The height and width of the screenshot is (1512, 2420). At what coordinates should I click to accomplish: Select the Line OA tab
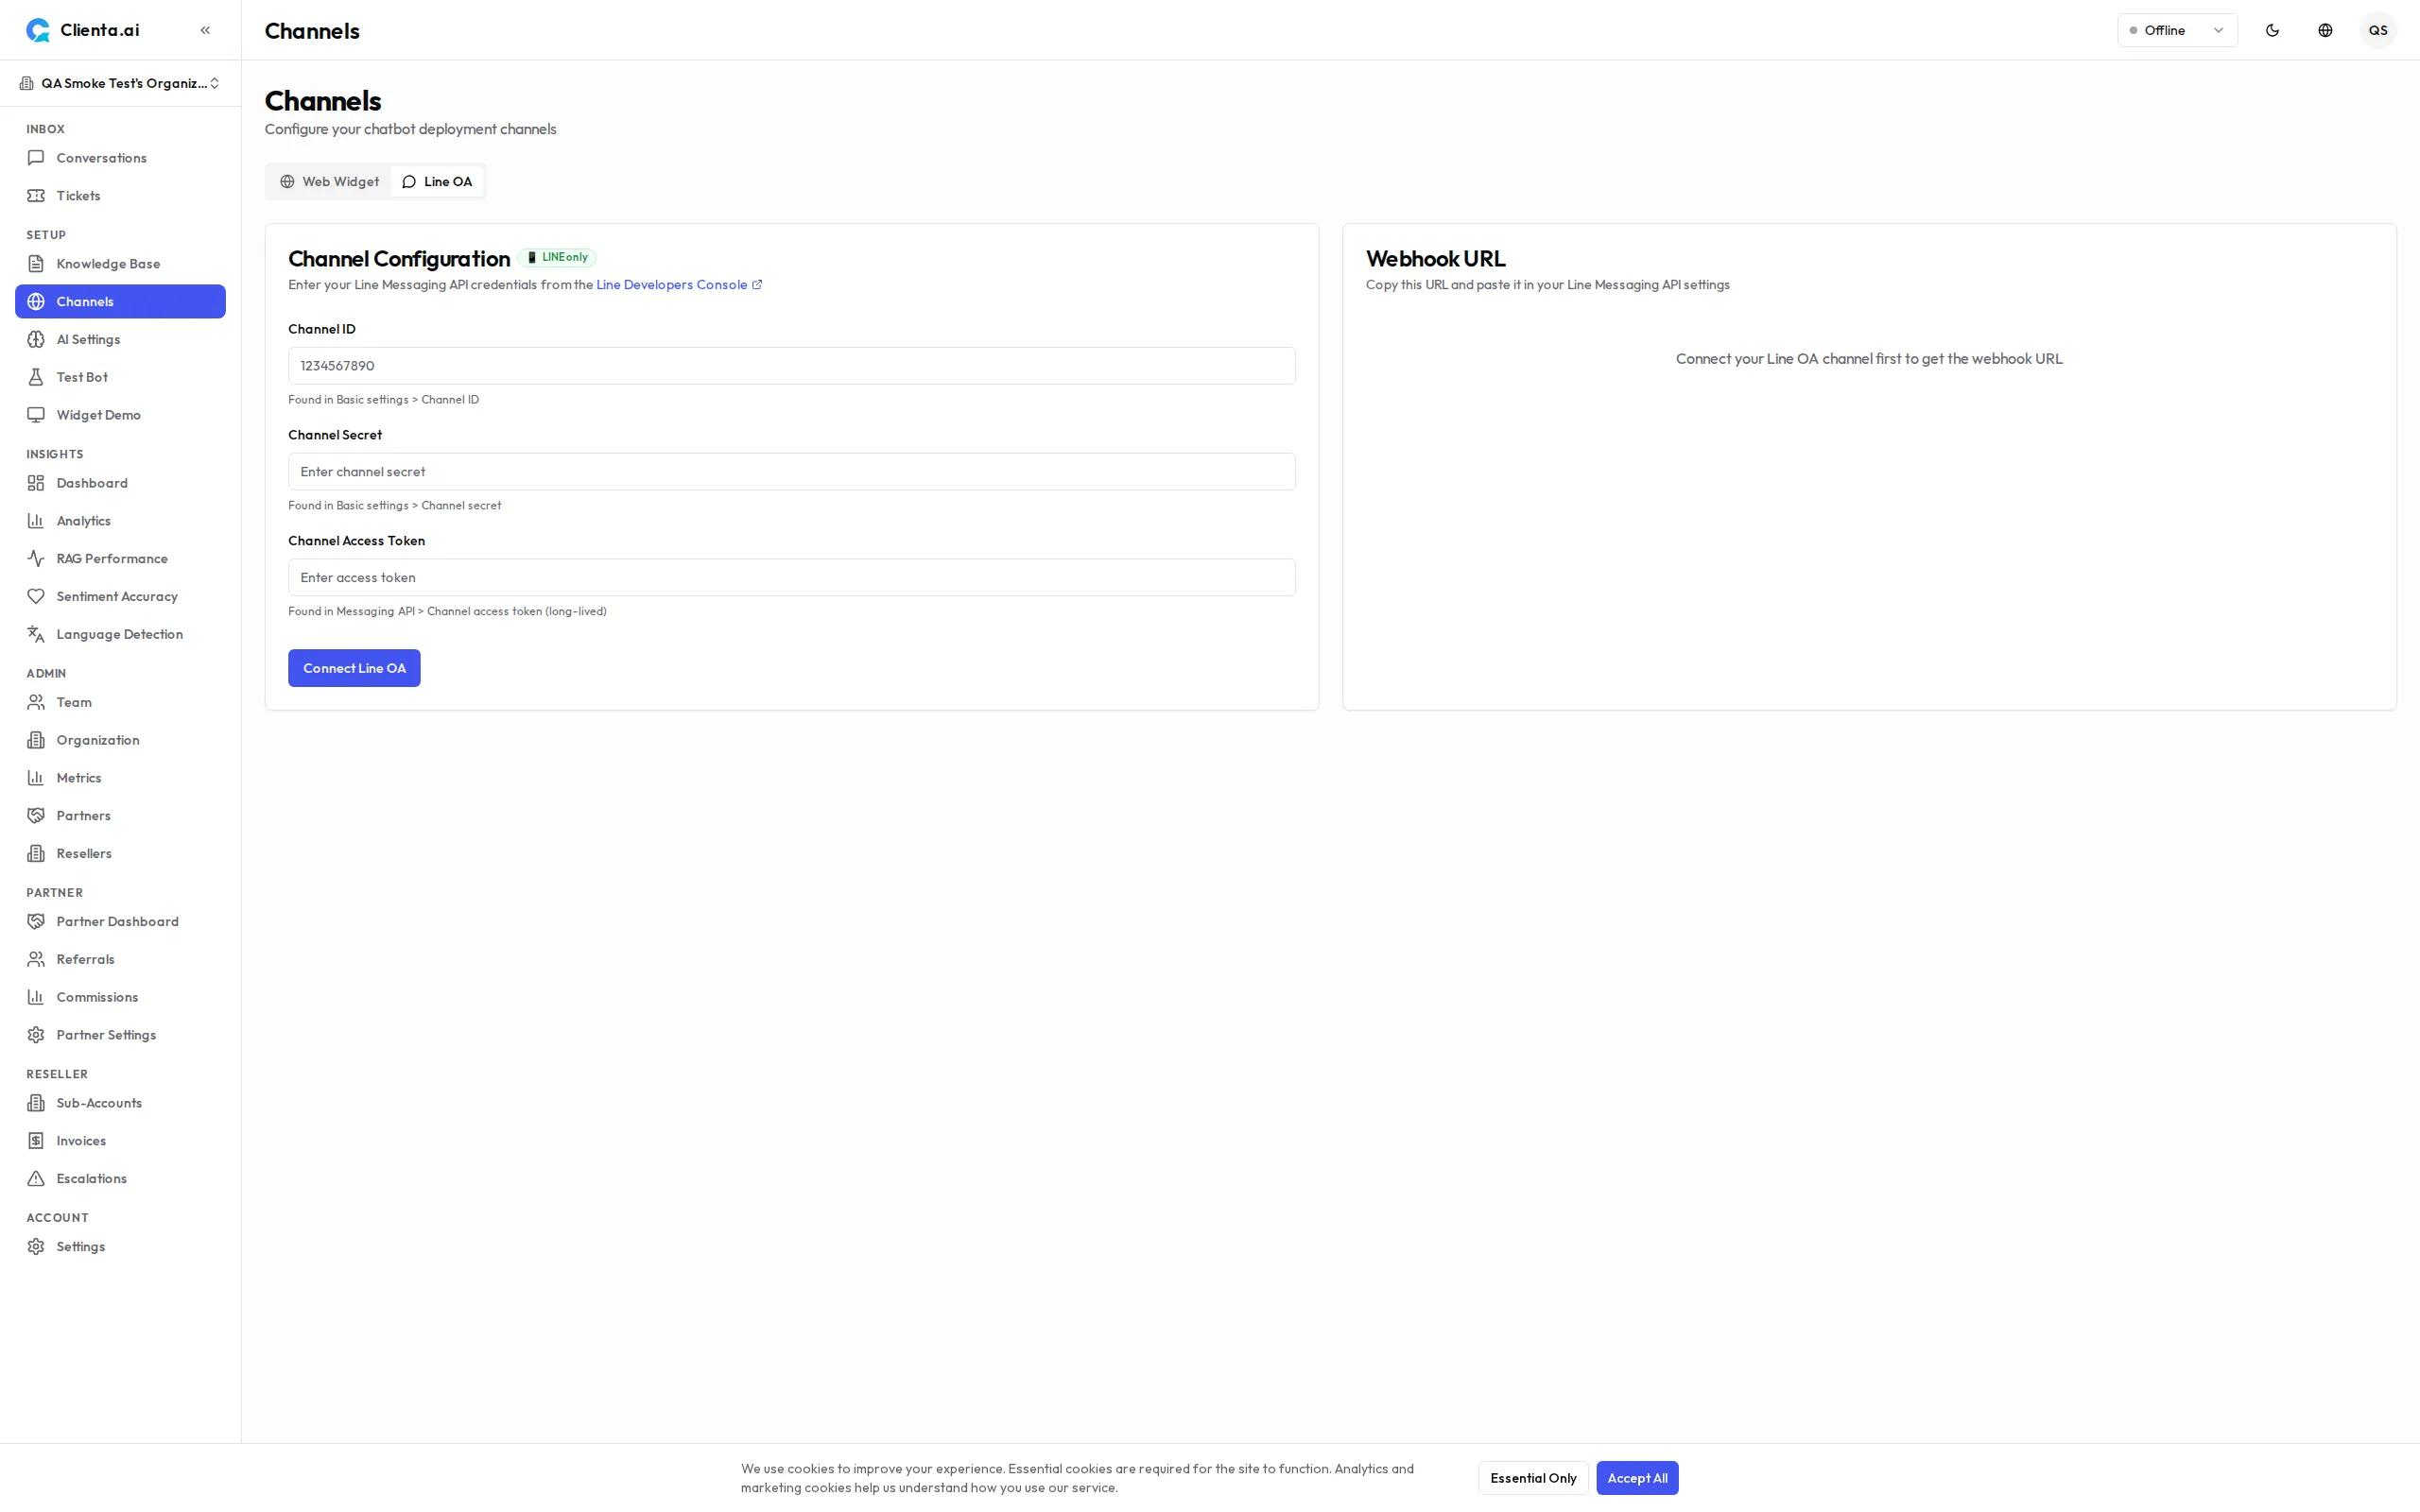(437, 182)
